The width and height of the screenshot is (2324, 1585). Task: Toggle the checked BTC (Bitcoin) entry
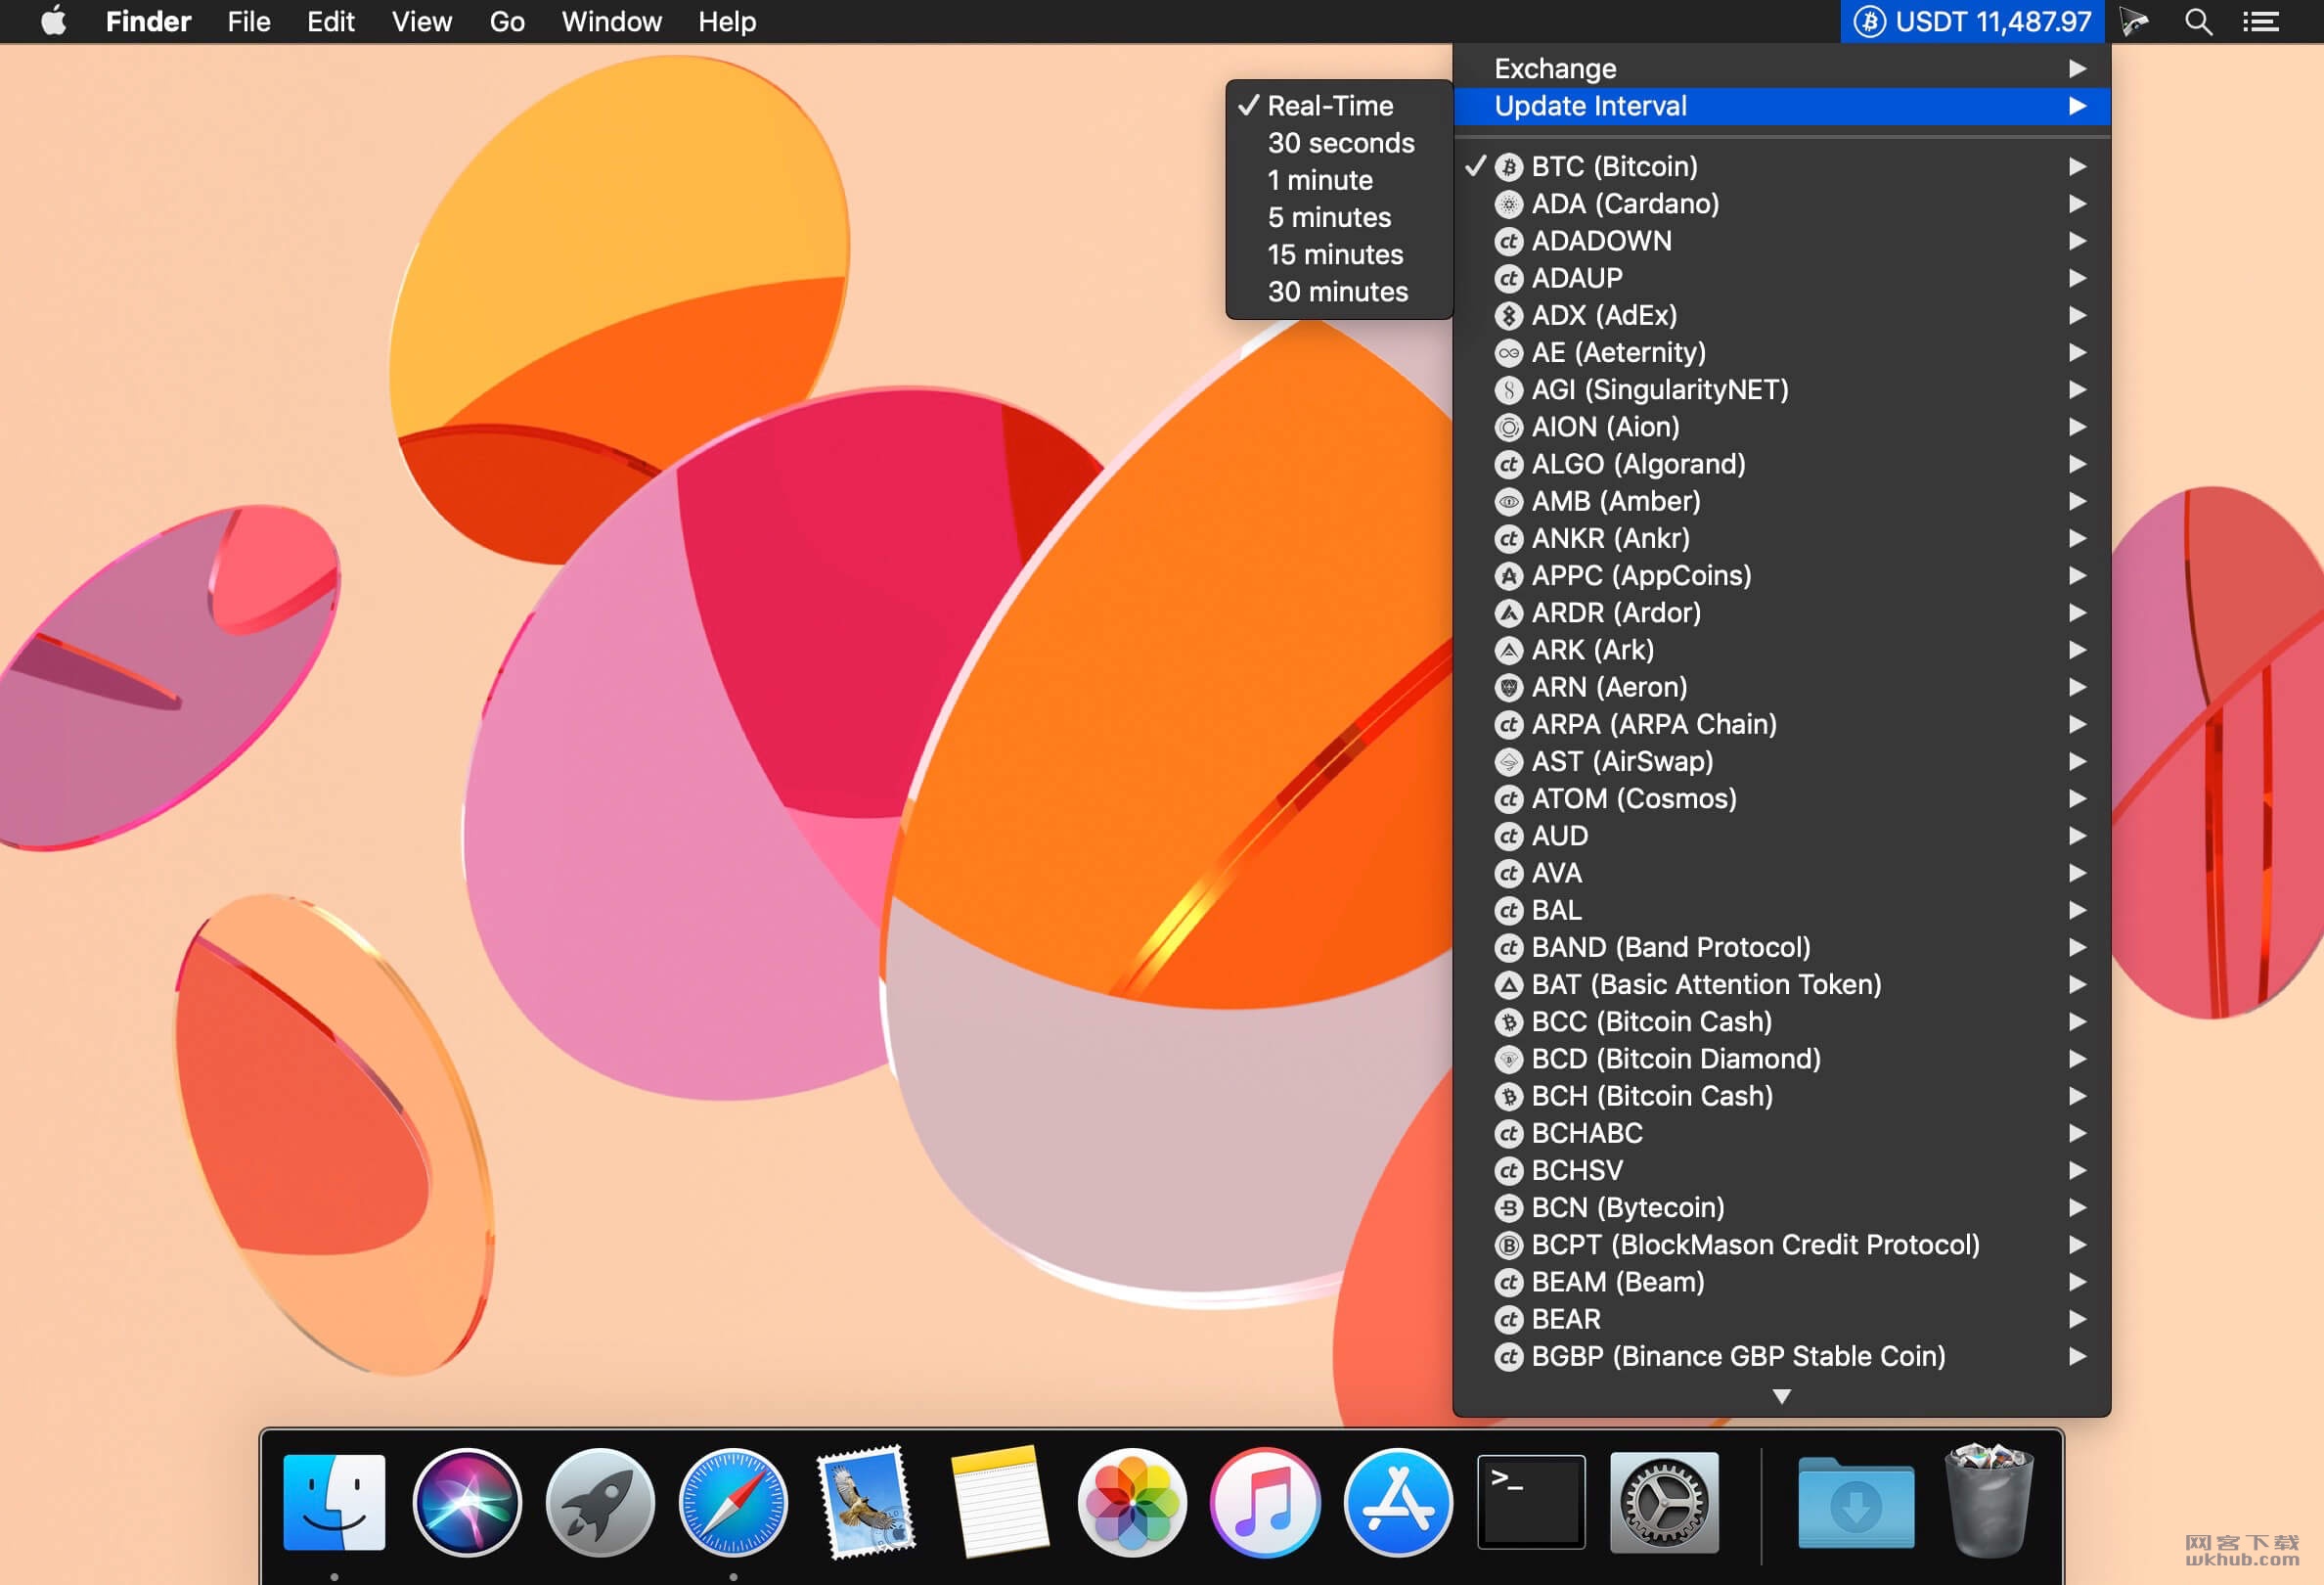pyautogui.click(x=1781, y=166)
